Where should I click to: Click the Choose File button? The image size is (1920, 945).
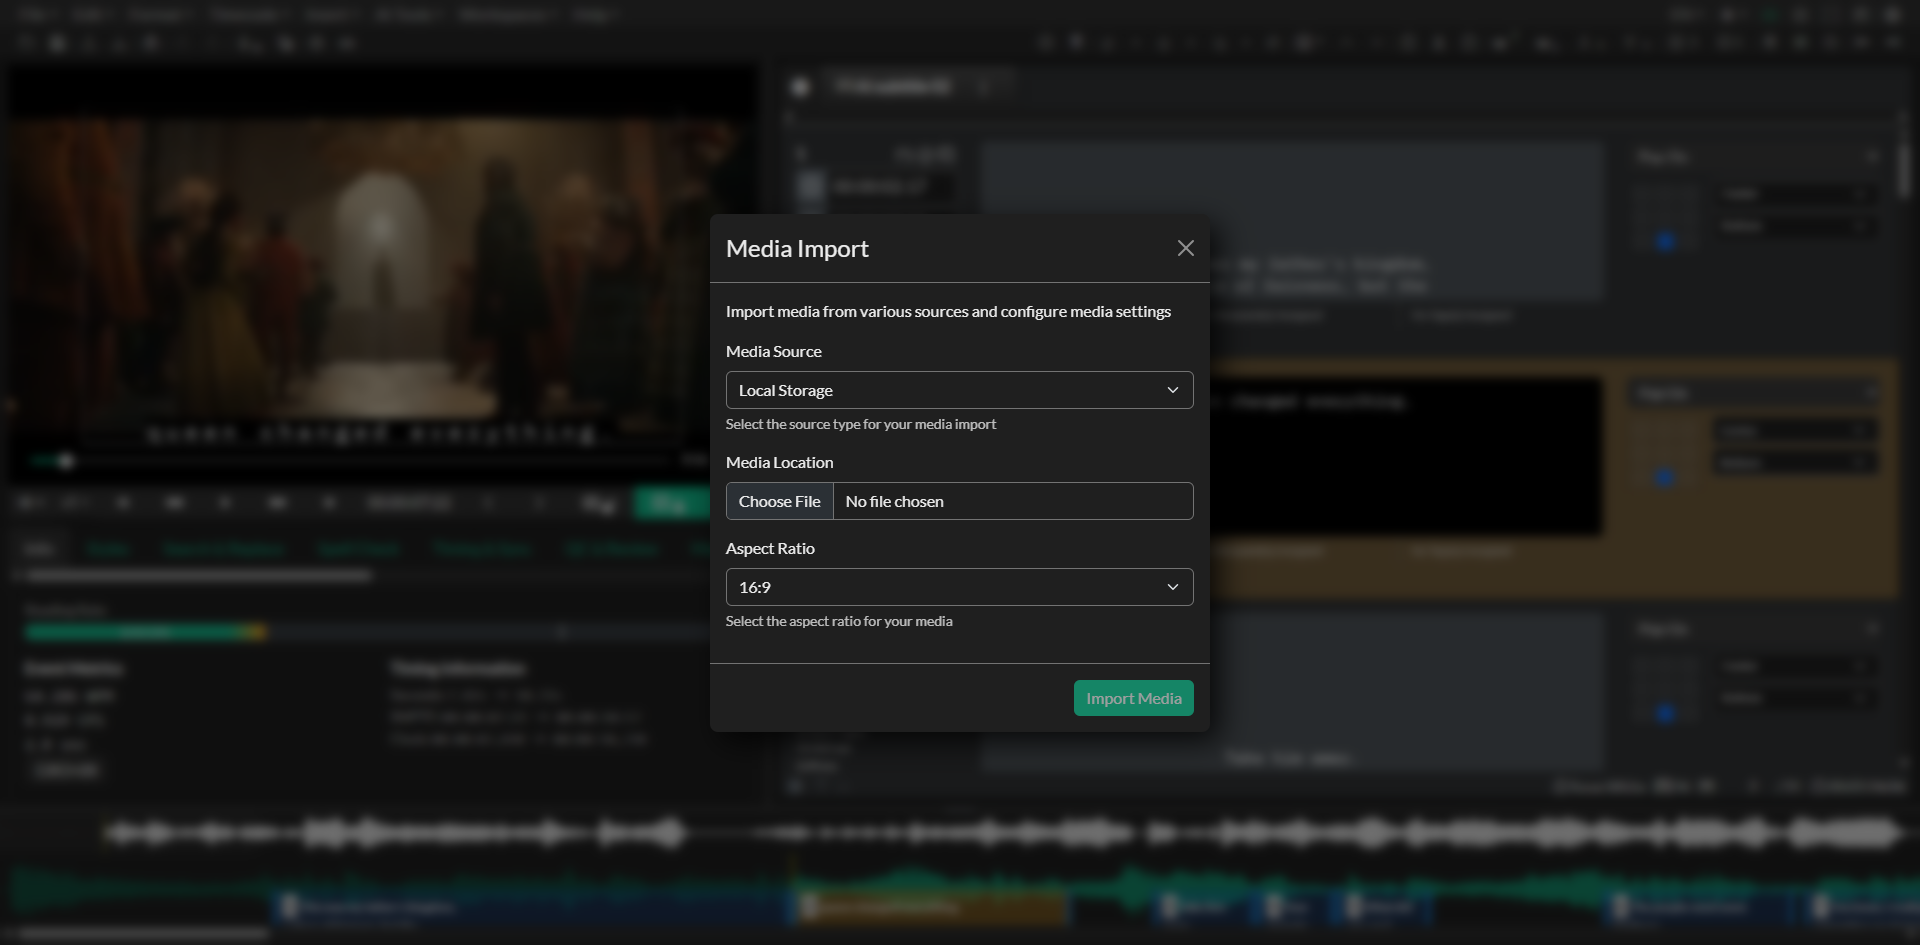click(x=780, y=501)
